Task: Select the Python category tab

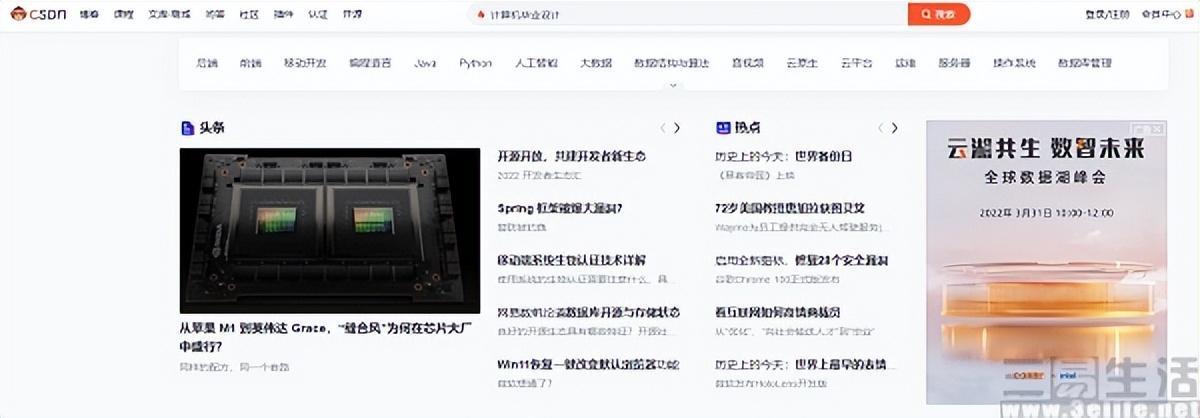Action: pyautogui.click(x=475, y=63)
